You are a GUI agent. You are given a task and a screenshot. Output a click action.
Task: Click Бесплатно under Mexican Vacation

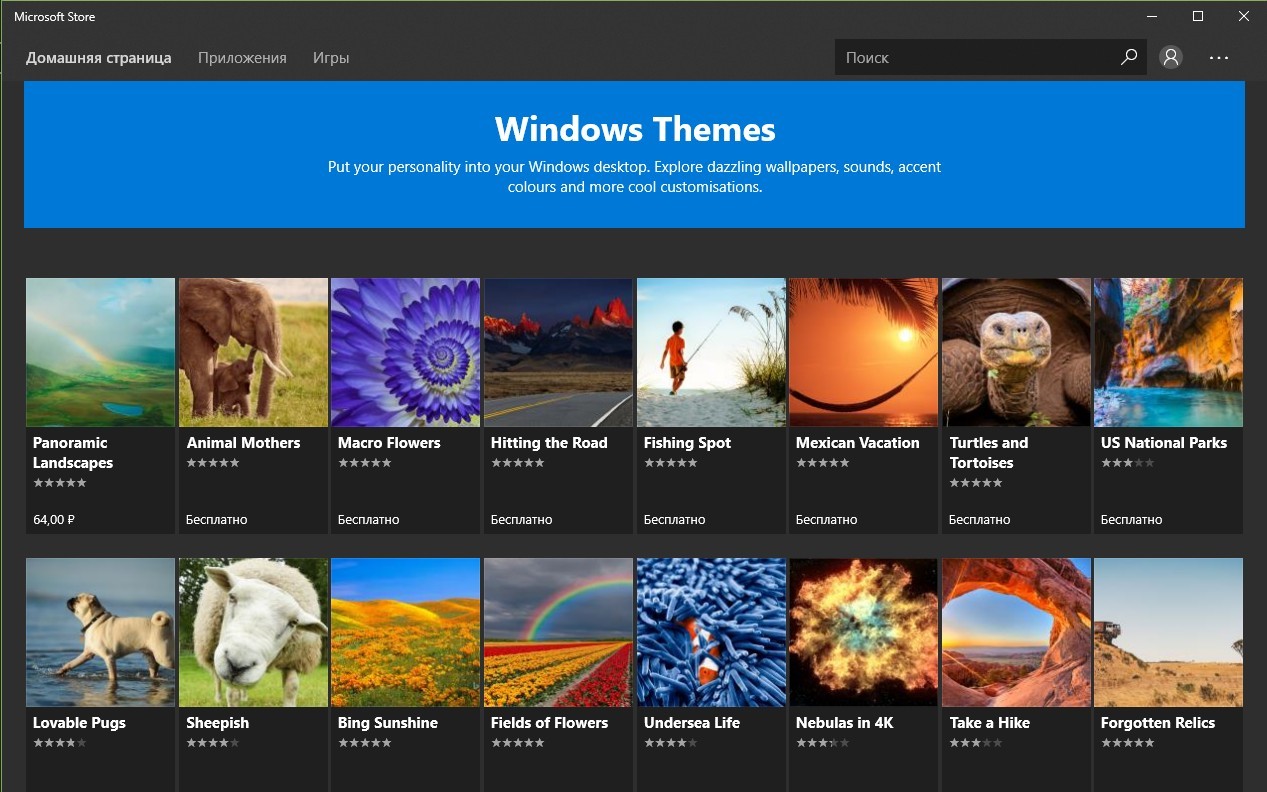827,520
